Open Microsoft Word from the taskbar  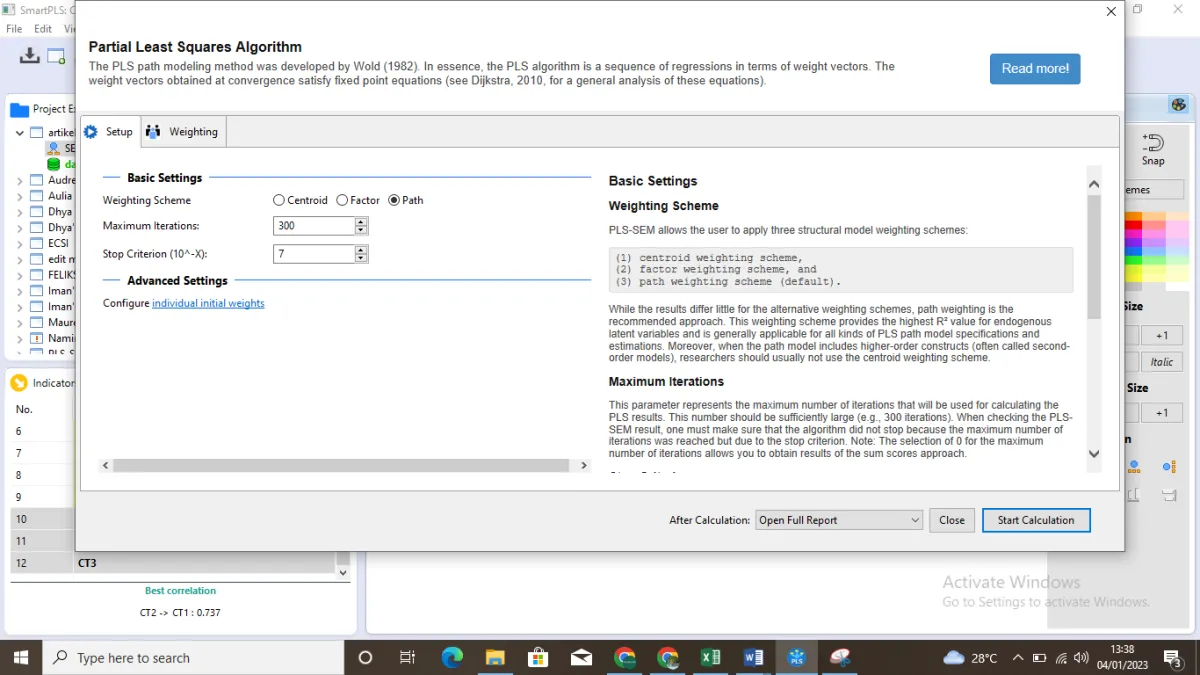pyautogui.click(x=754, y=657)
